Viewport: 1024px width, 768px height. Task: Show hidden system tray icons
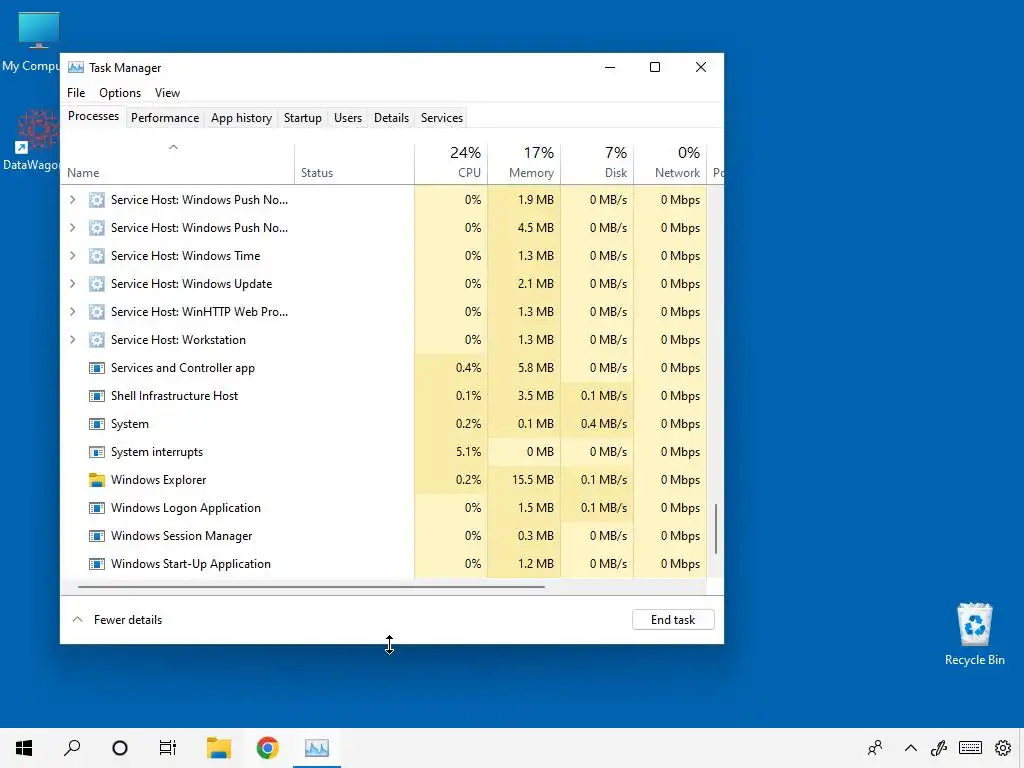(x=910, y=748)
